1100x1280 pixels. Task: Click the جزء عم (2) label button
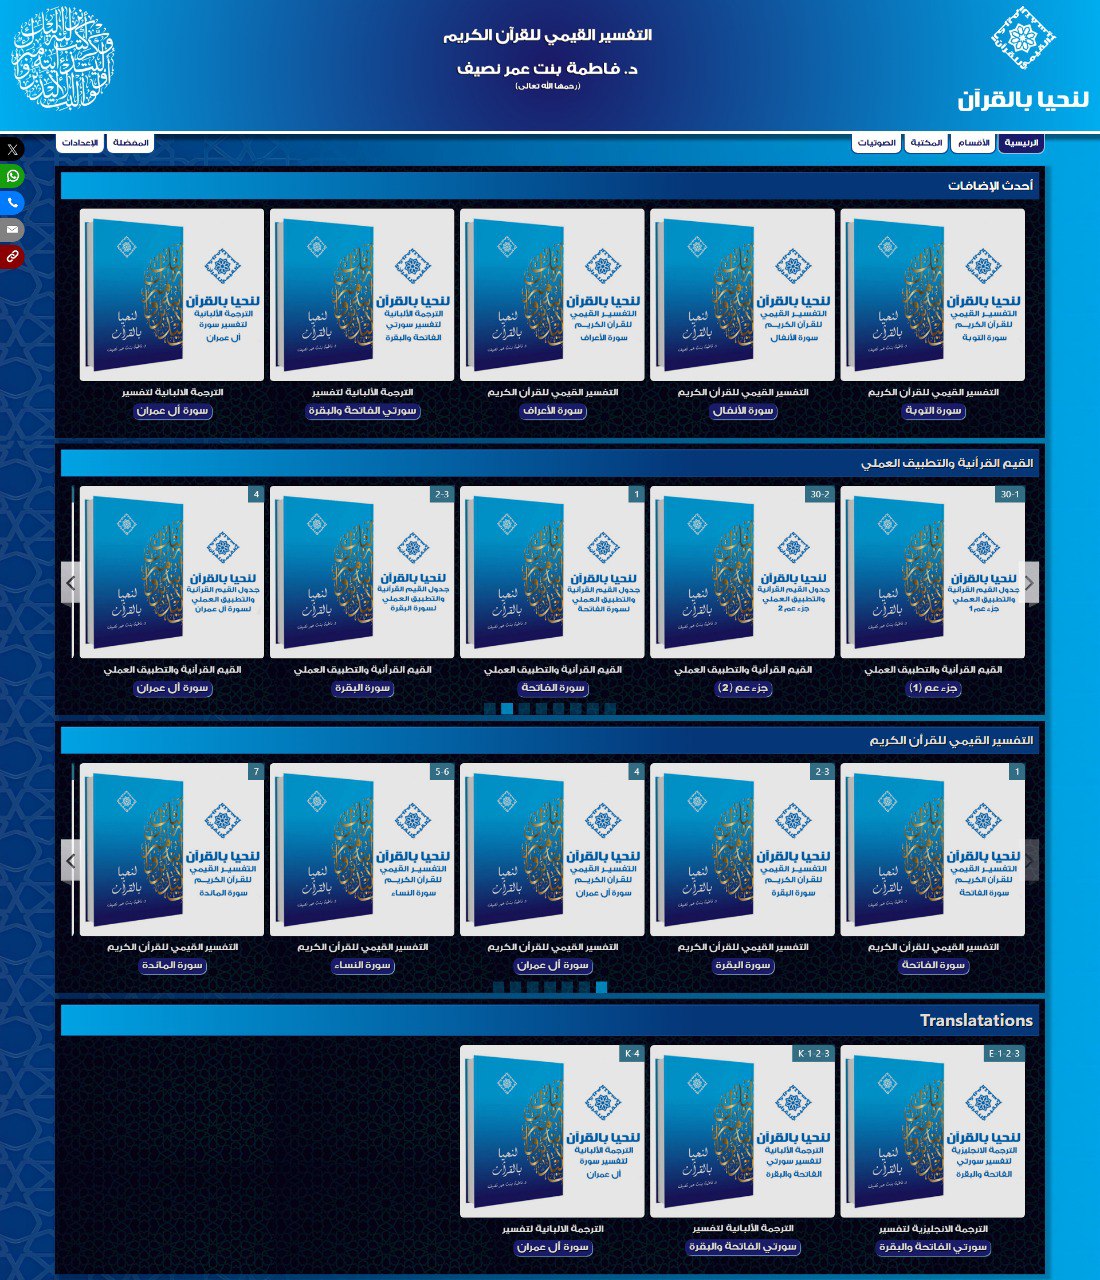coord(743,688)
